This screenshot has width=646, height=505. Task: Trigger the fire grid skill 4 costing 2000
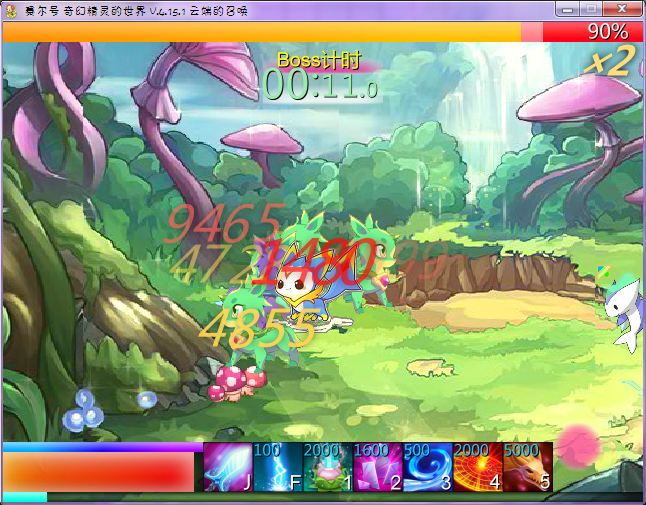coord(477,467)
